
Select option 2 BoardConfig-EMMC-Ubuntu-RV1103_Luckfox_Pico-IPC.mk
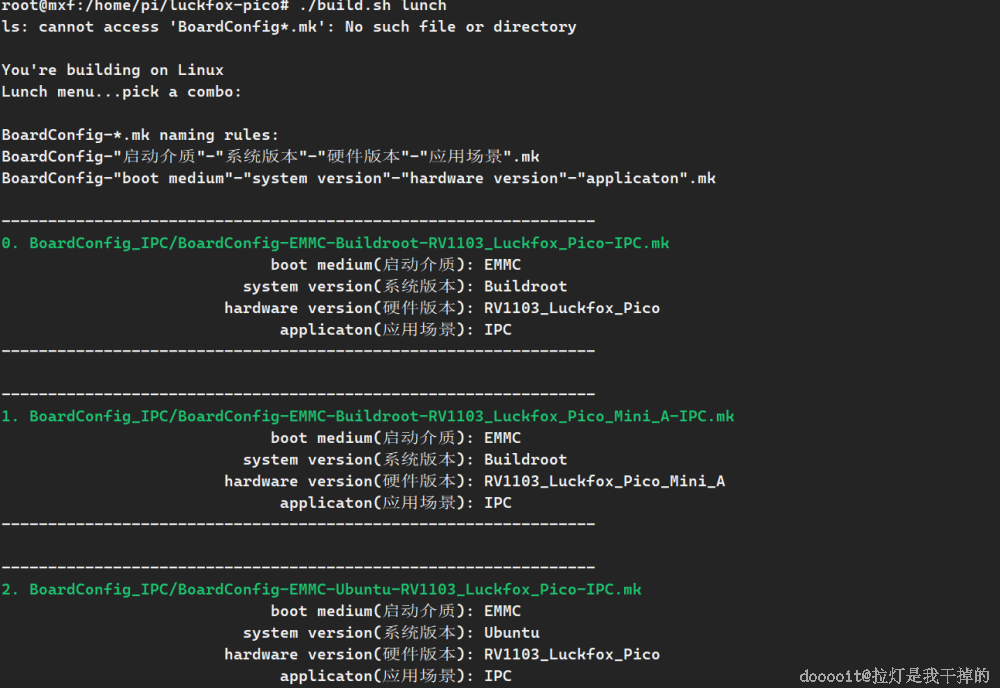point(321,590)
